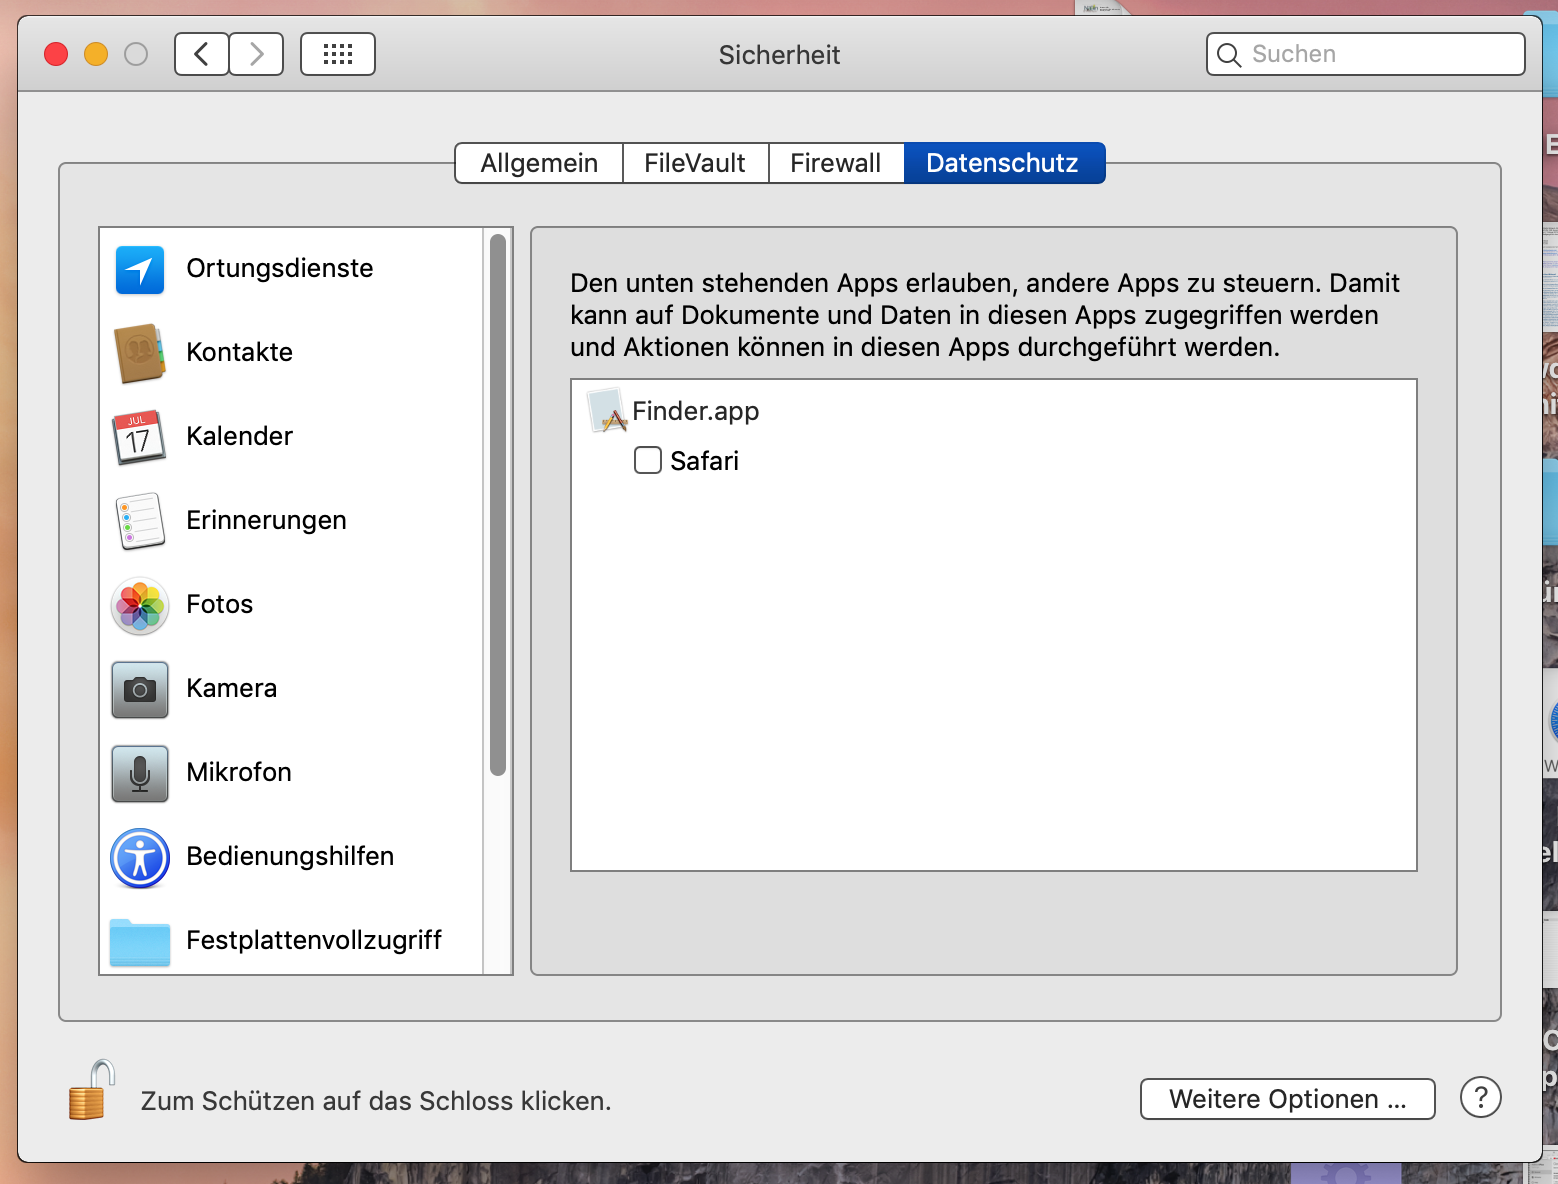Enable the Safari checkbox under Finder.app
The image size is (1558, 1184).
coord(648,460)
